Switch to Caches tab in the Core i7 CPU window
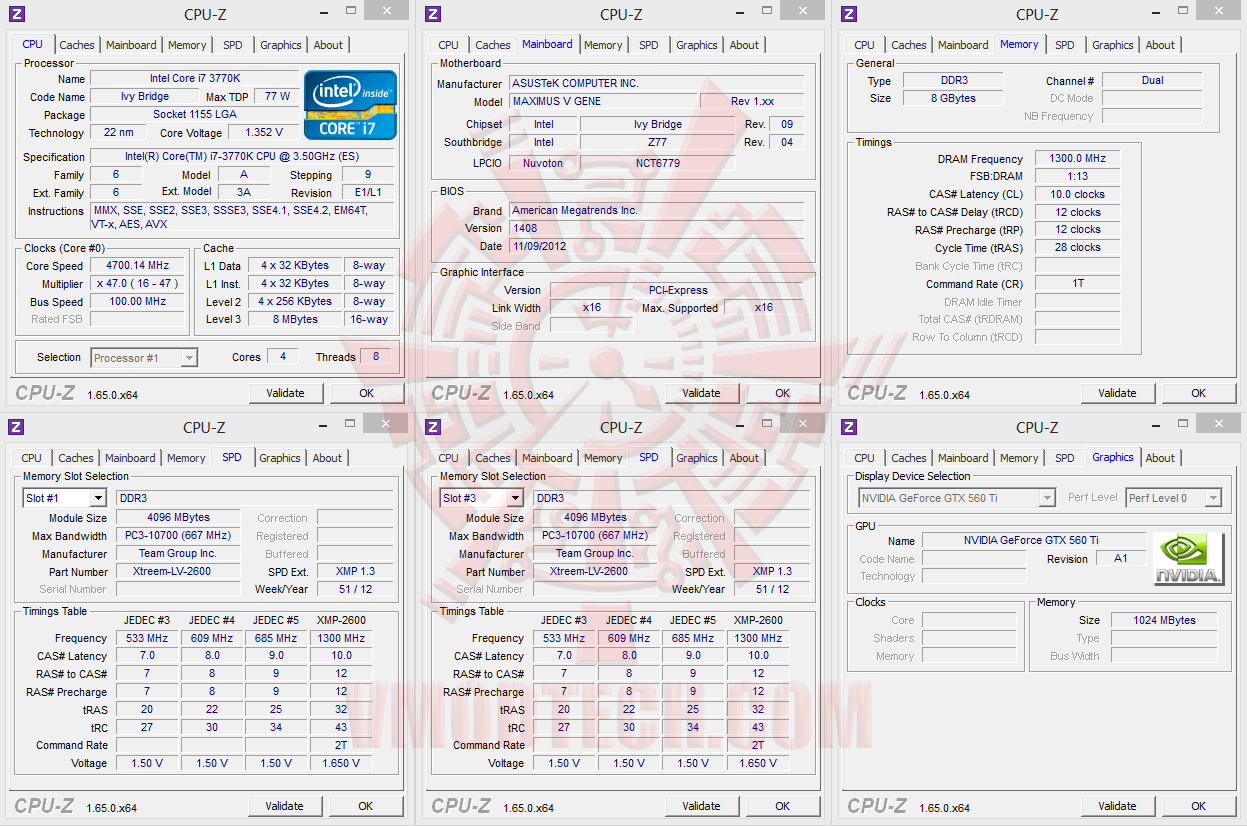 tap(77, 45)
